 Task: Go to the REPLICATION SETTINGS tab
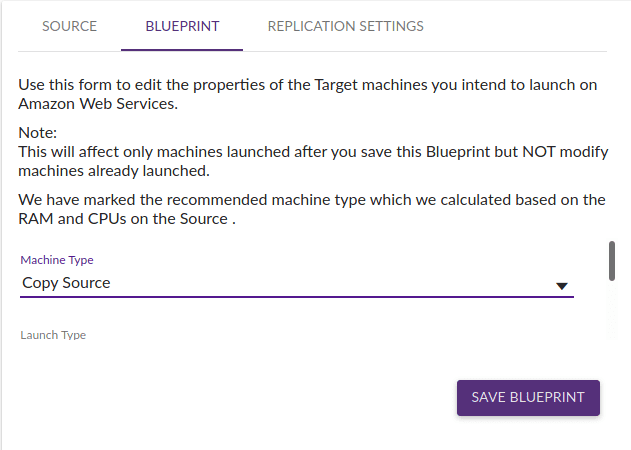[x=345, y=26]
